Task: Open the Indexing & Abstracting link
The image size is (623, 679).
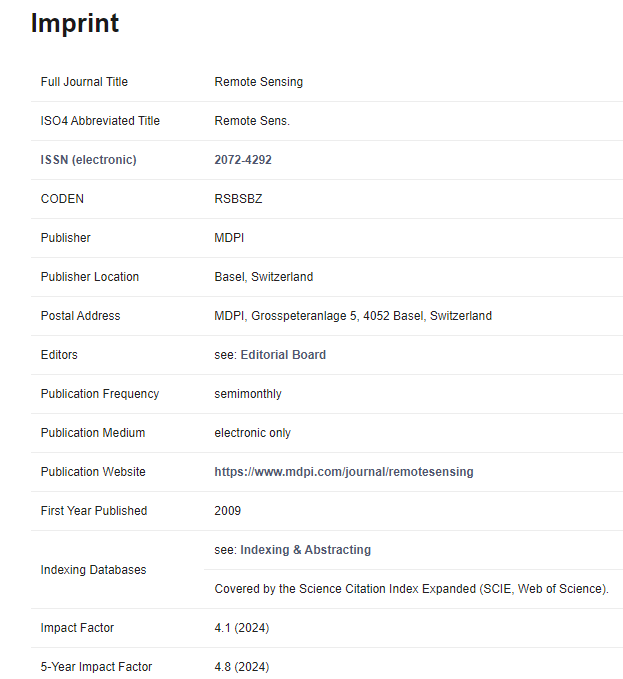Action: coord(306,550)
